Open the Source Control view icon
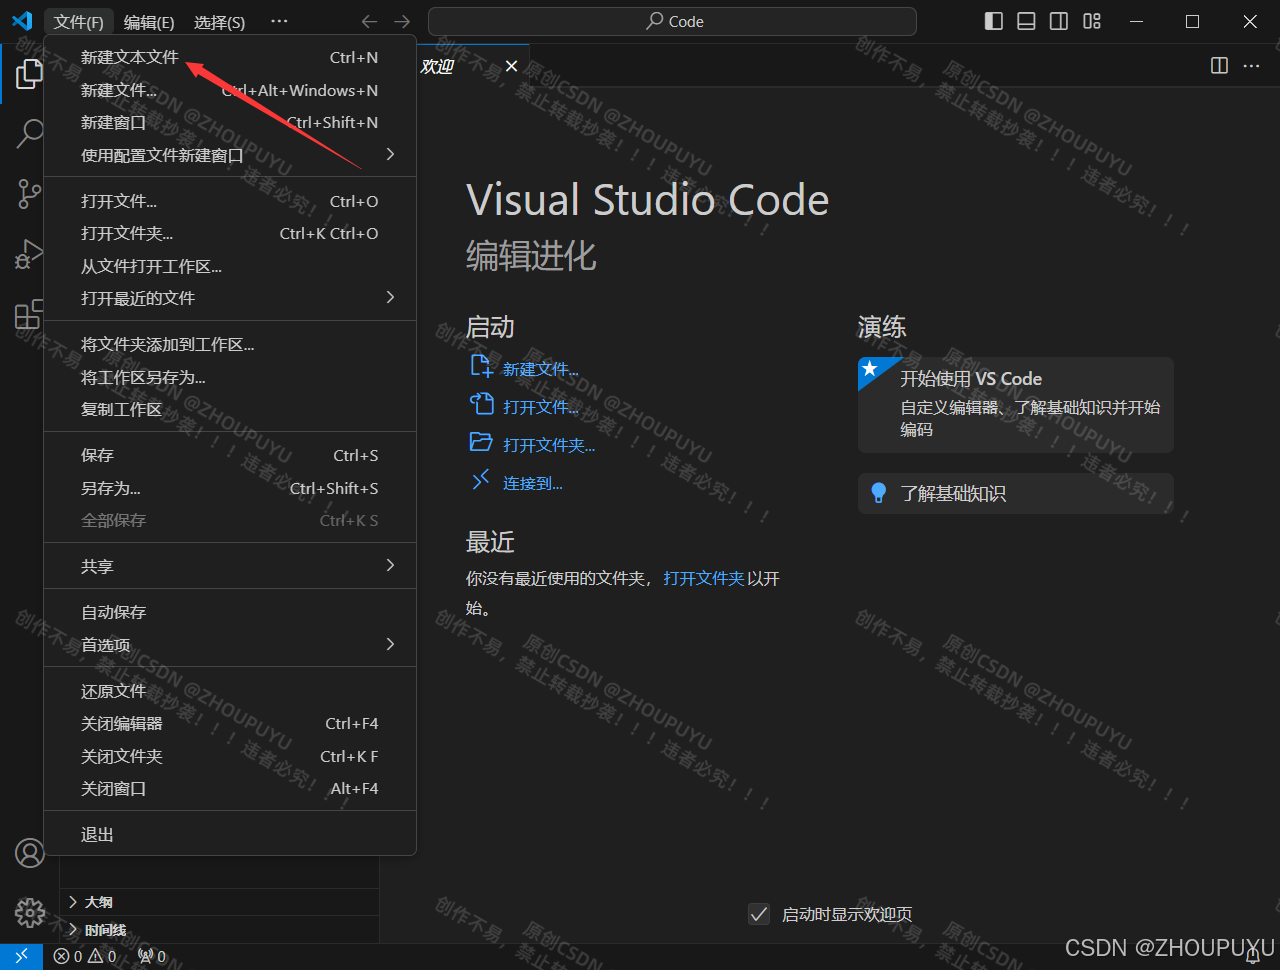Screen dimensions: 1280x970 29,194
